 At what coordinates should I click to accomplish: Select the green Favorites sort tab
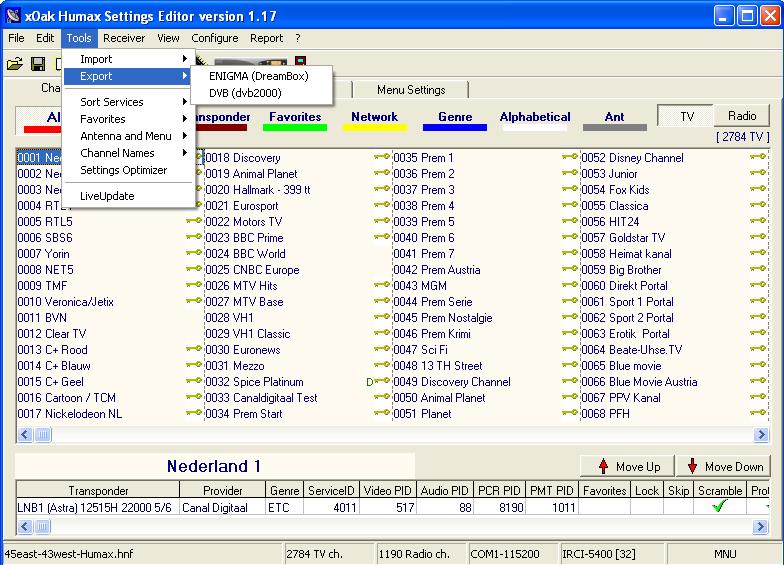click(x=295, y=120)
